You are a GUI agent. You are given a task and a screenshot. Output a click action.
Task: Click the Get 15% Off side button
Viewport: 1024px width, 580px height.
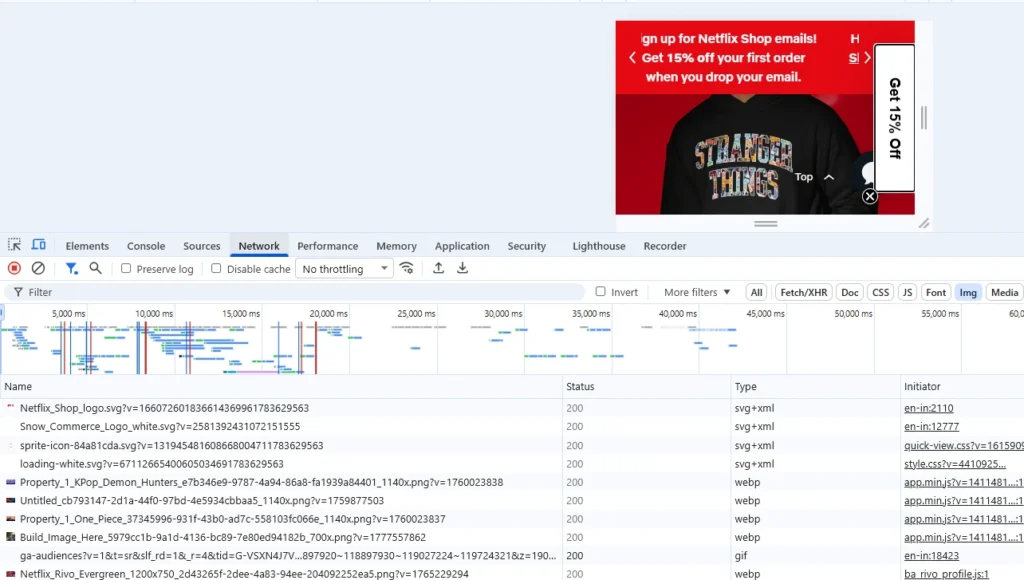(x=894, y=118)
